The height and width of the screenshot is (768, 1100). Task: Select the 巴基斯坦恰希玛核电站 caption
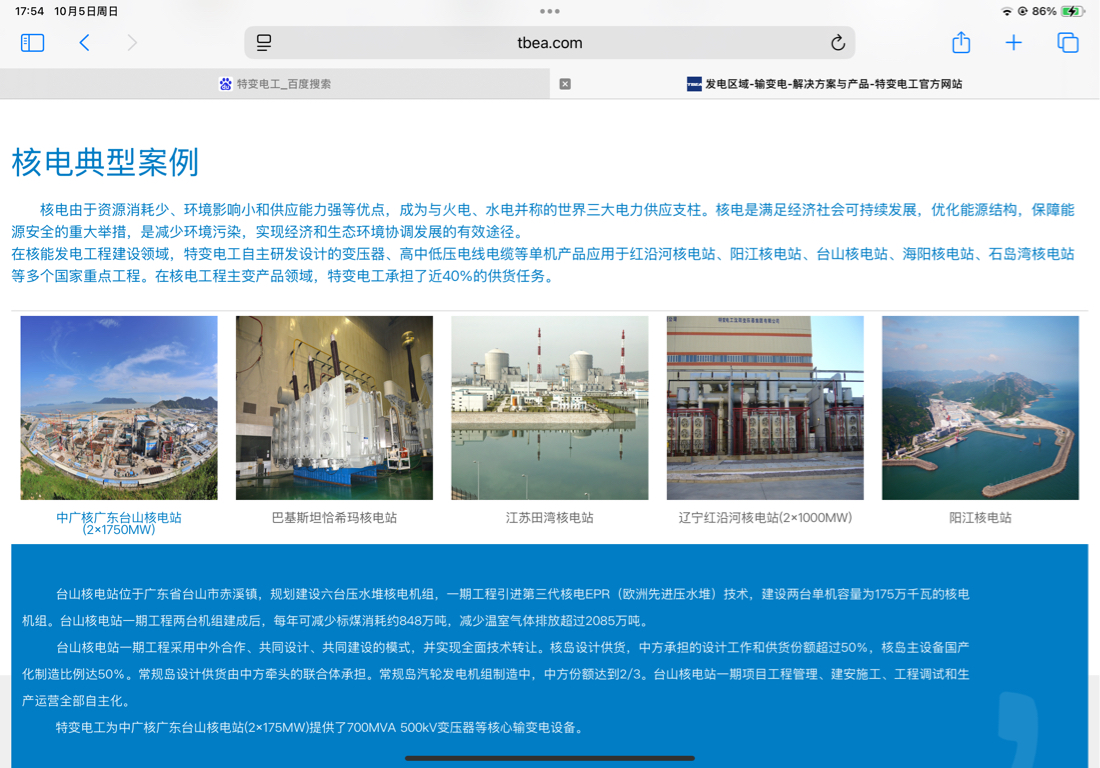(334, 518)
